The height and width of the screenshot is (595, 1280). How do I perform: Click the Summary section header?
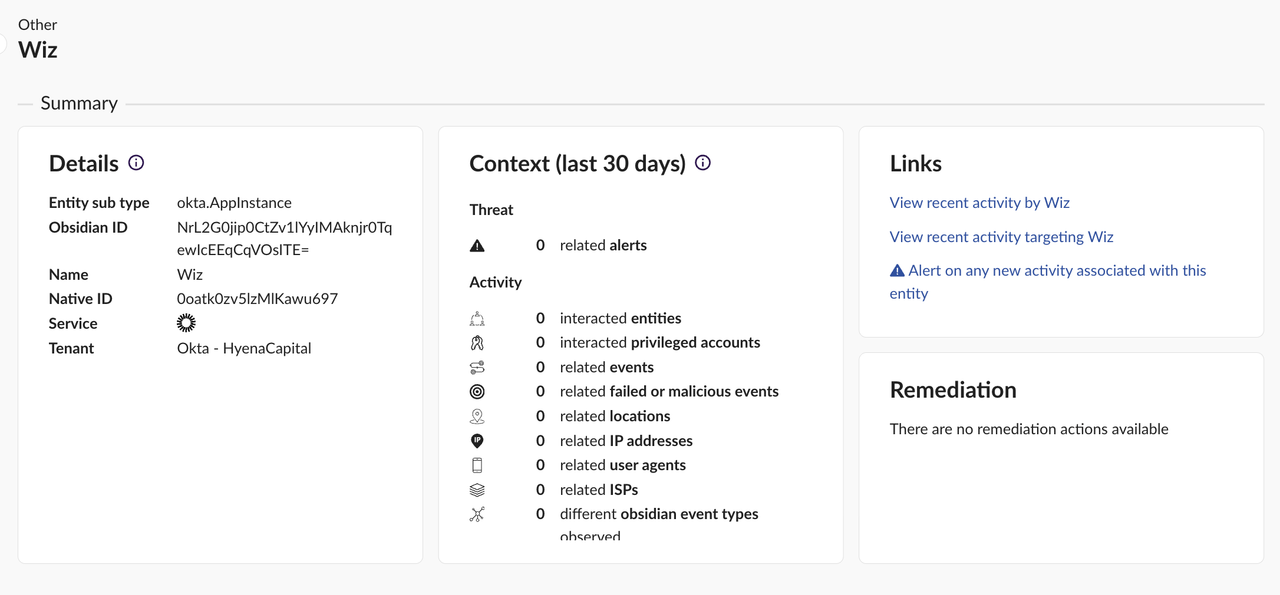[x=79, y=103]
